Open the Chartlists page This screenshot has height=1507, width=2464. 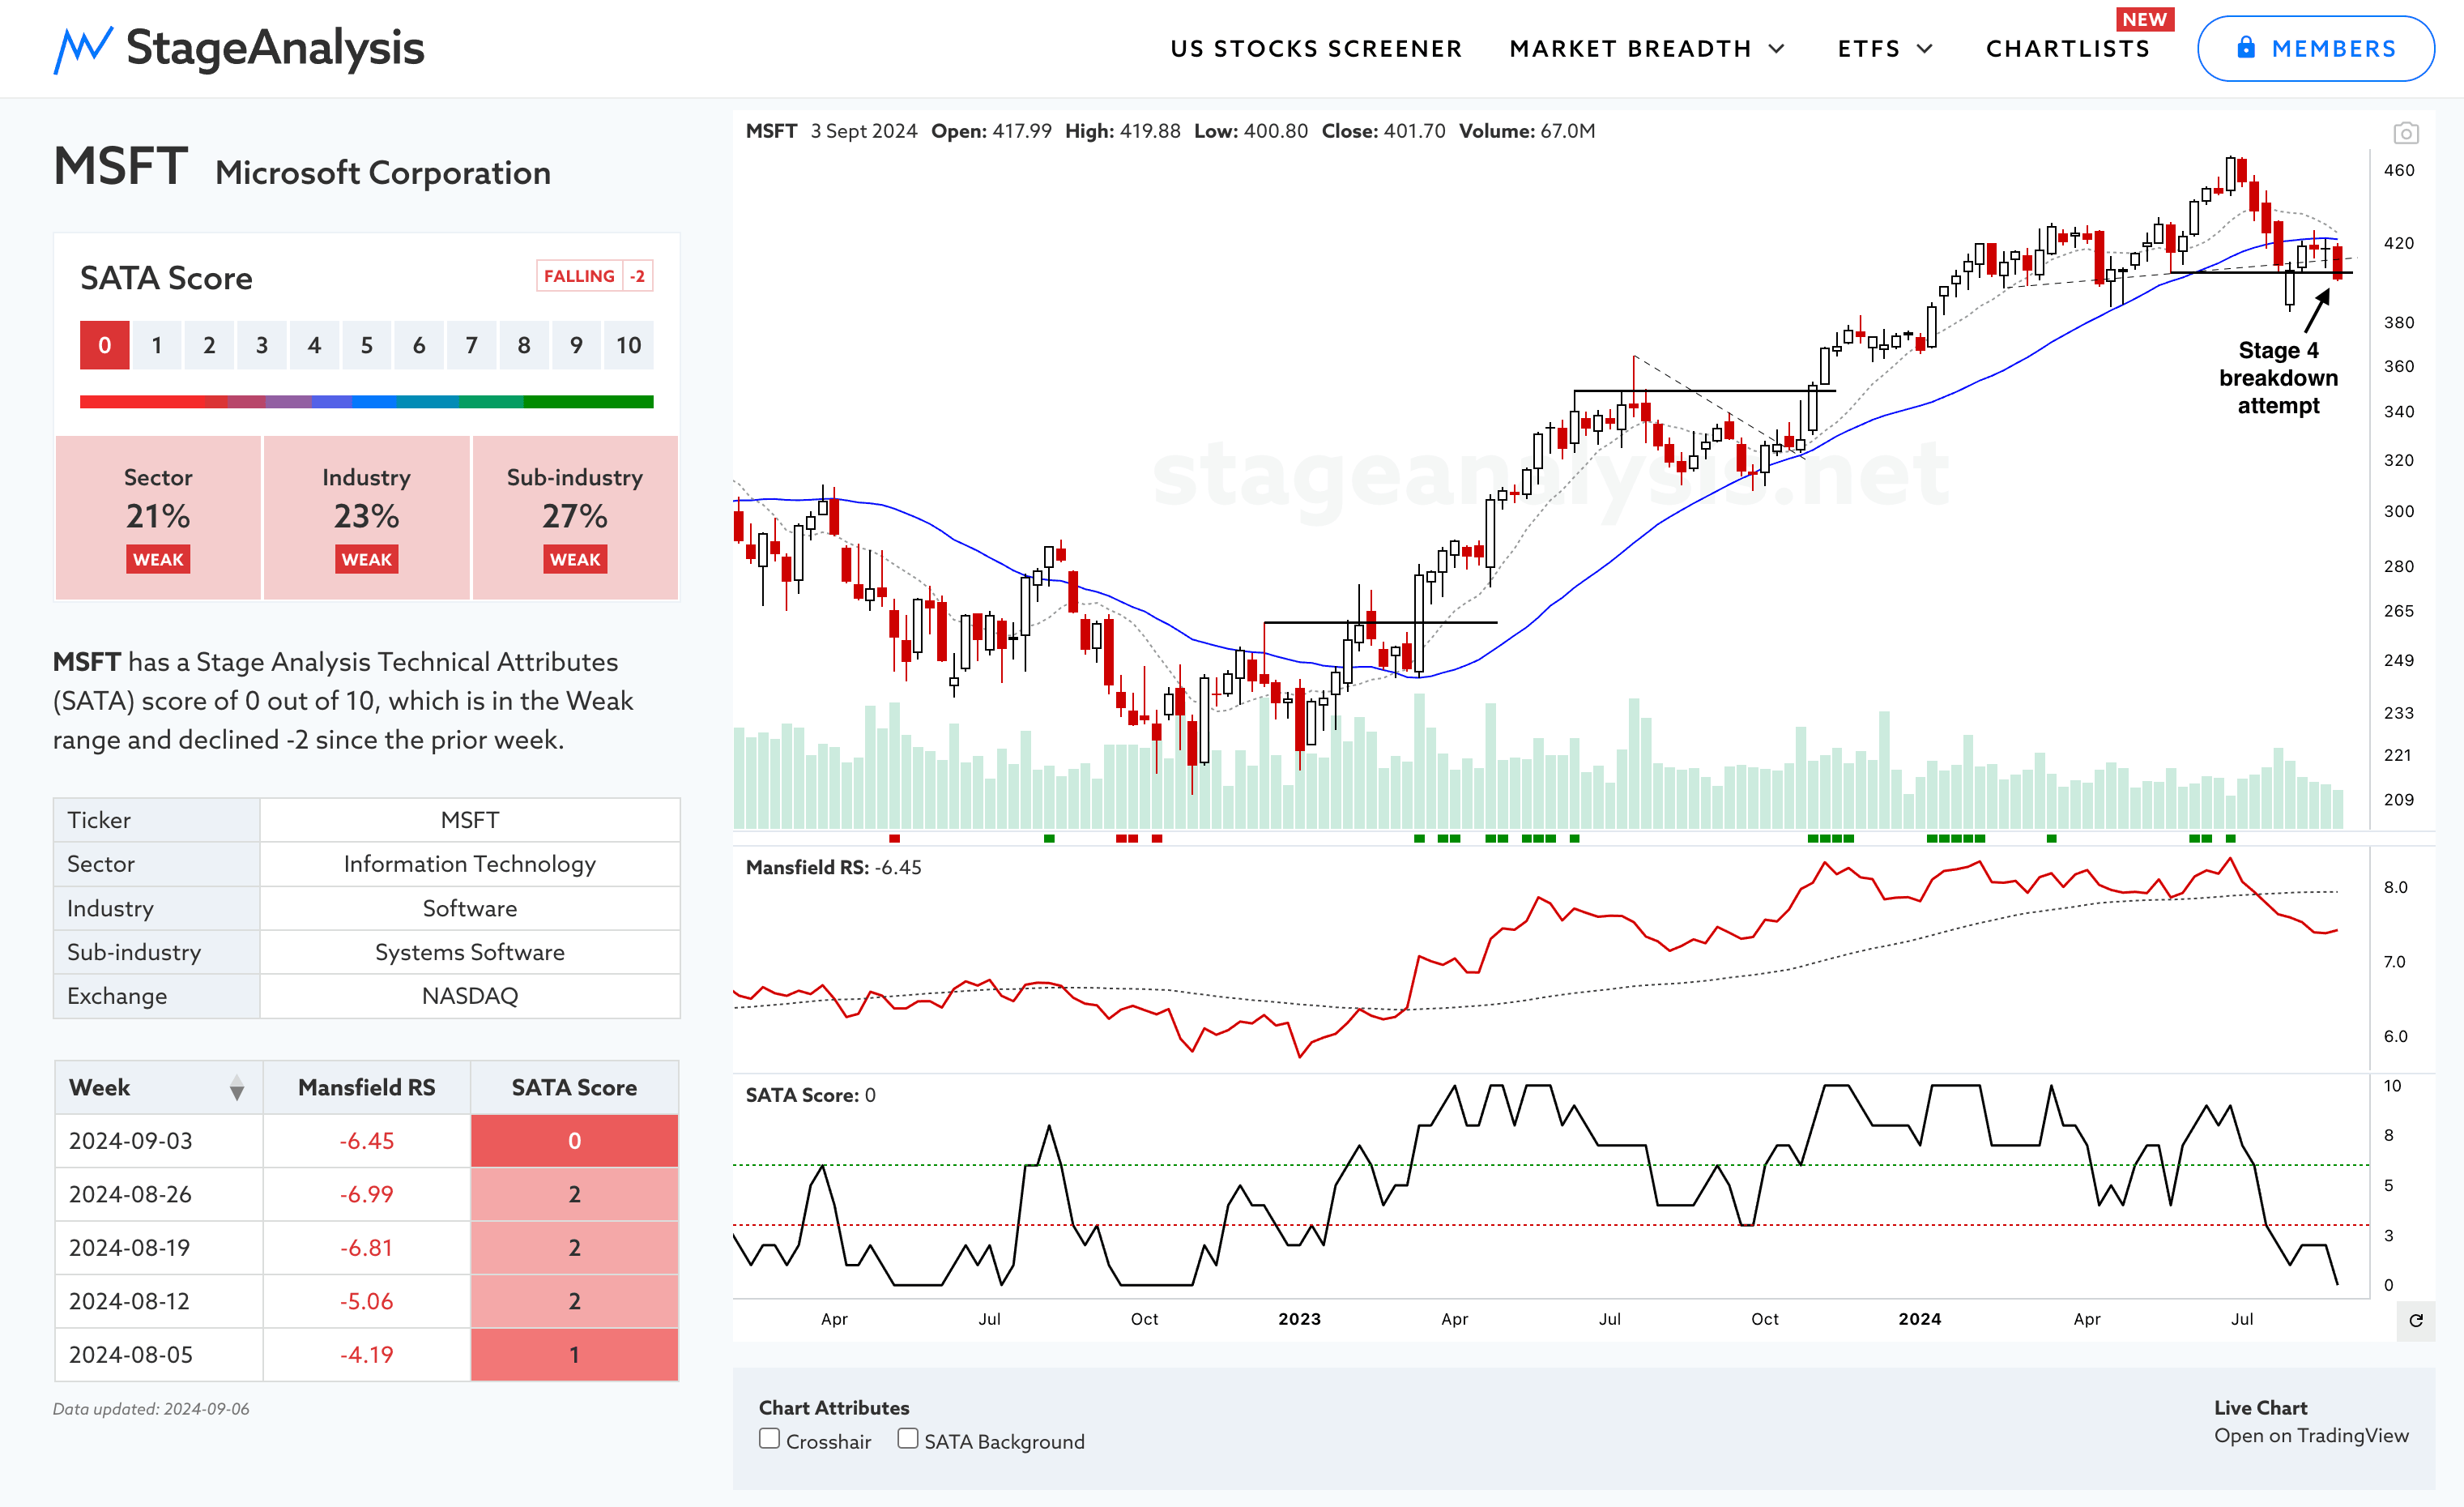2067,48
